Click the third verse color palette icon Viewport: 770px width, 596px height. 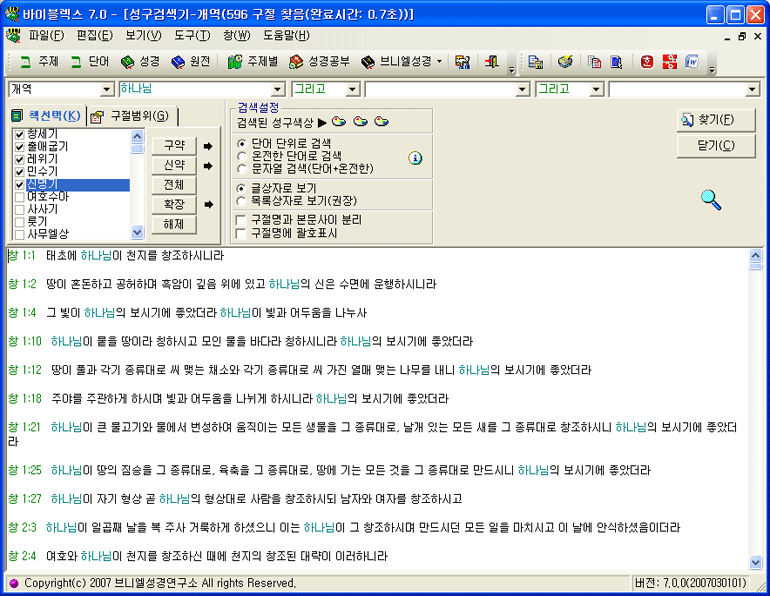[382, 121]
